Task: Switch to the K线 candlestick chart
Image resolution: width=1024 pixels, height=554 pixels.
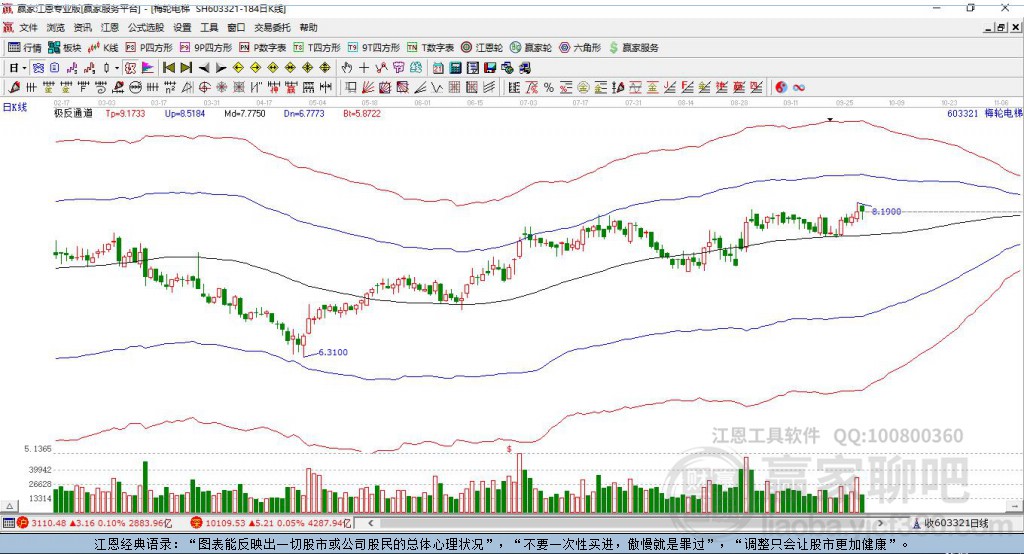Action: 103,48
